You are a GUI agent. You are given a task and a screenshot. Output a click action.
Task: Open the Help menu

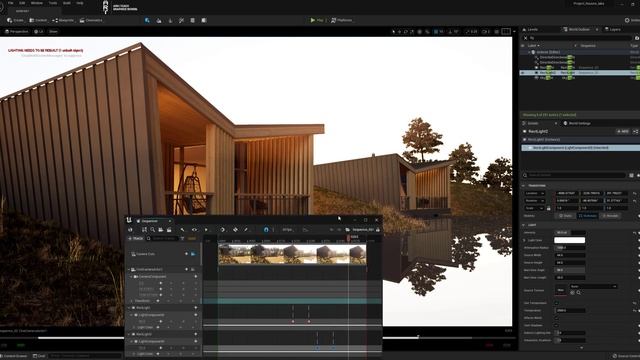tap(80, 3)
